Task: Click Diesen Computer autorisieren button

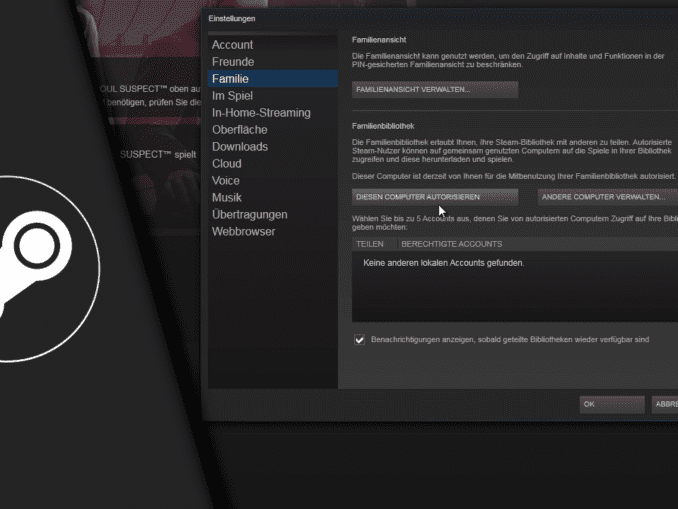Action: click(x=435, y=197)
